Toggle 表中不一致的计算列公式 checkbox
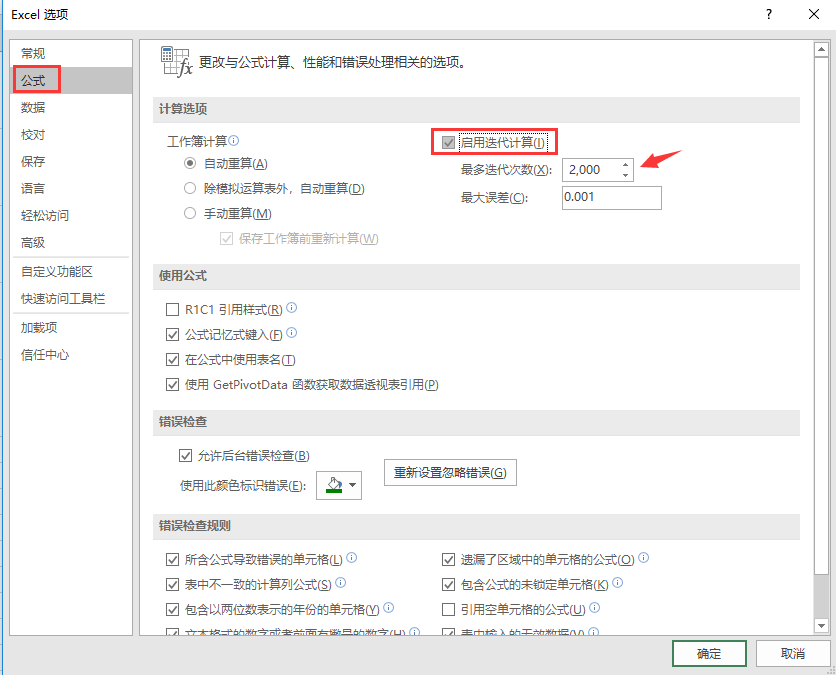Screen dimensions: 836x675 (x=172, y=584)
